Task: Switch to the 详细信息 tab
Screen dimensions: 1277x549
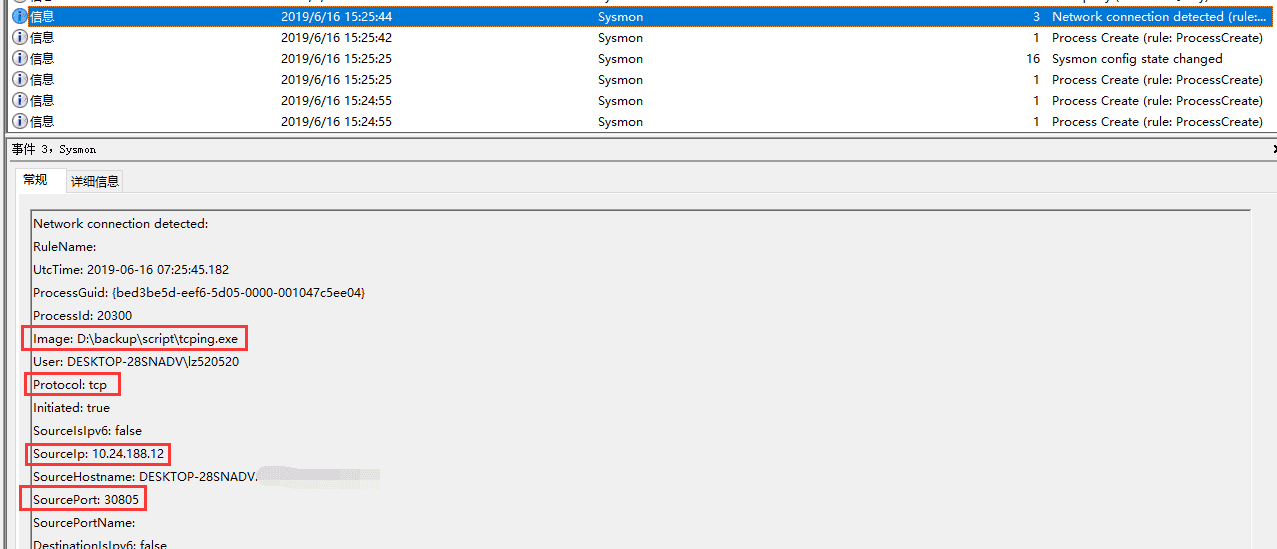Action: 95,181
